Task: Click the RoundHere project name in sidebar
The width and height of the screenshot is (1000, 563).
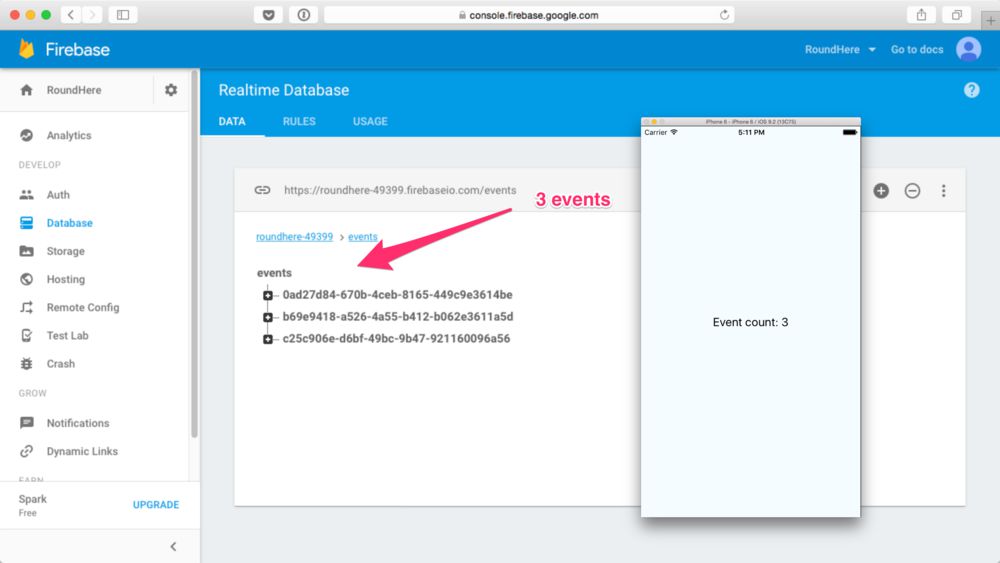Action: point(74,90)
